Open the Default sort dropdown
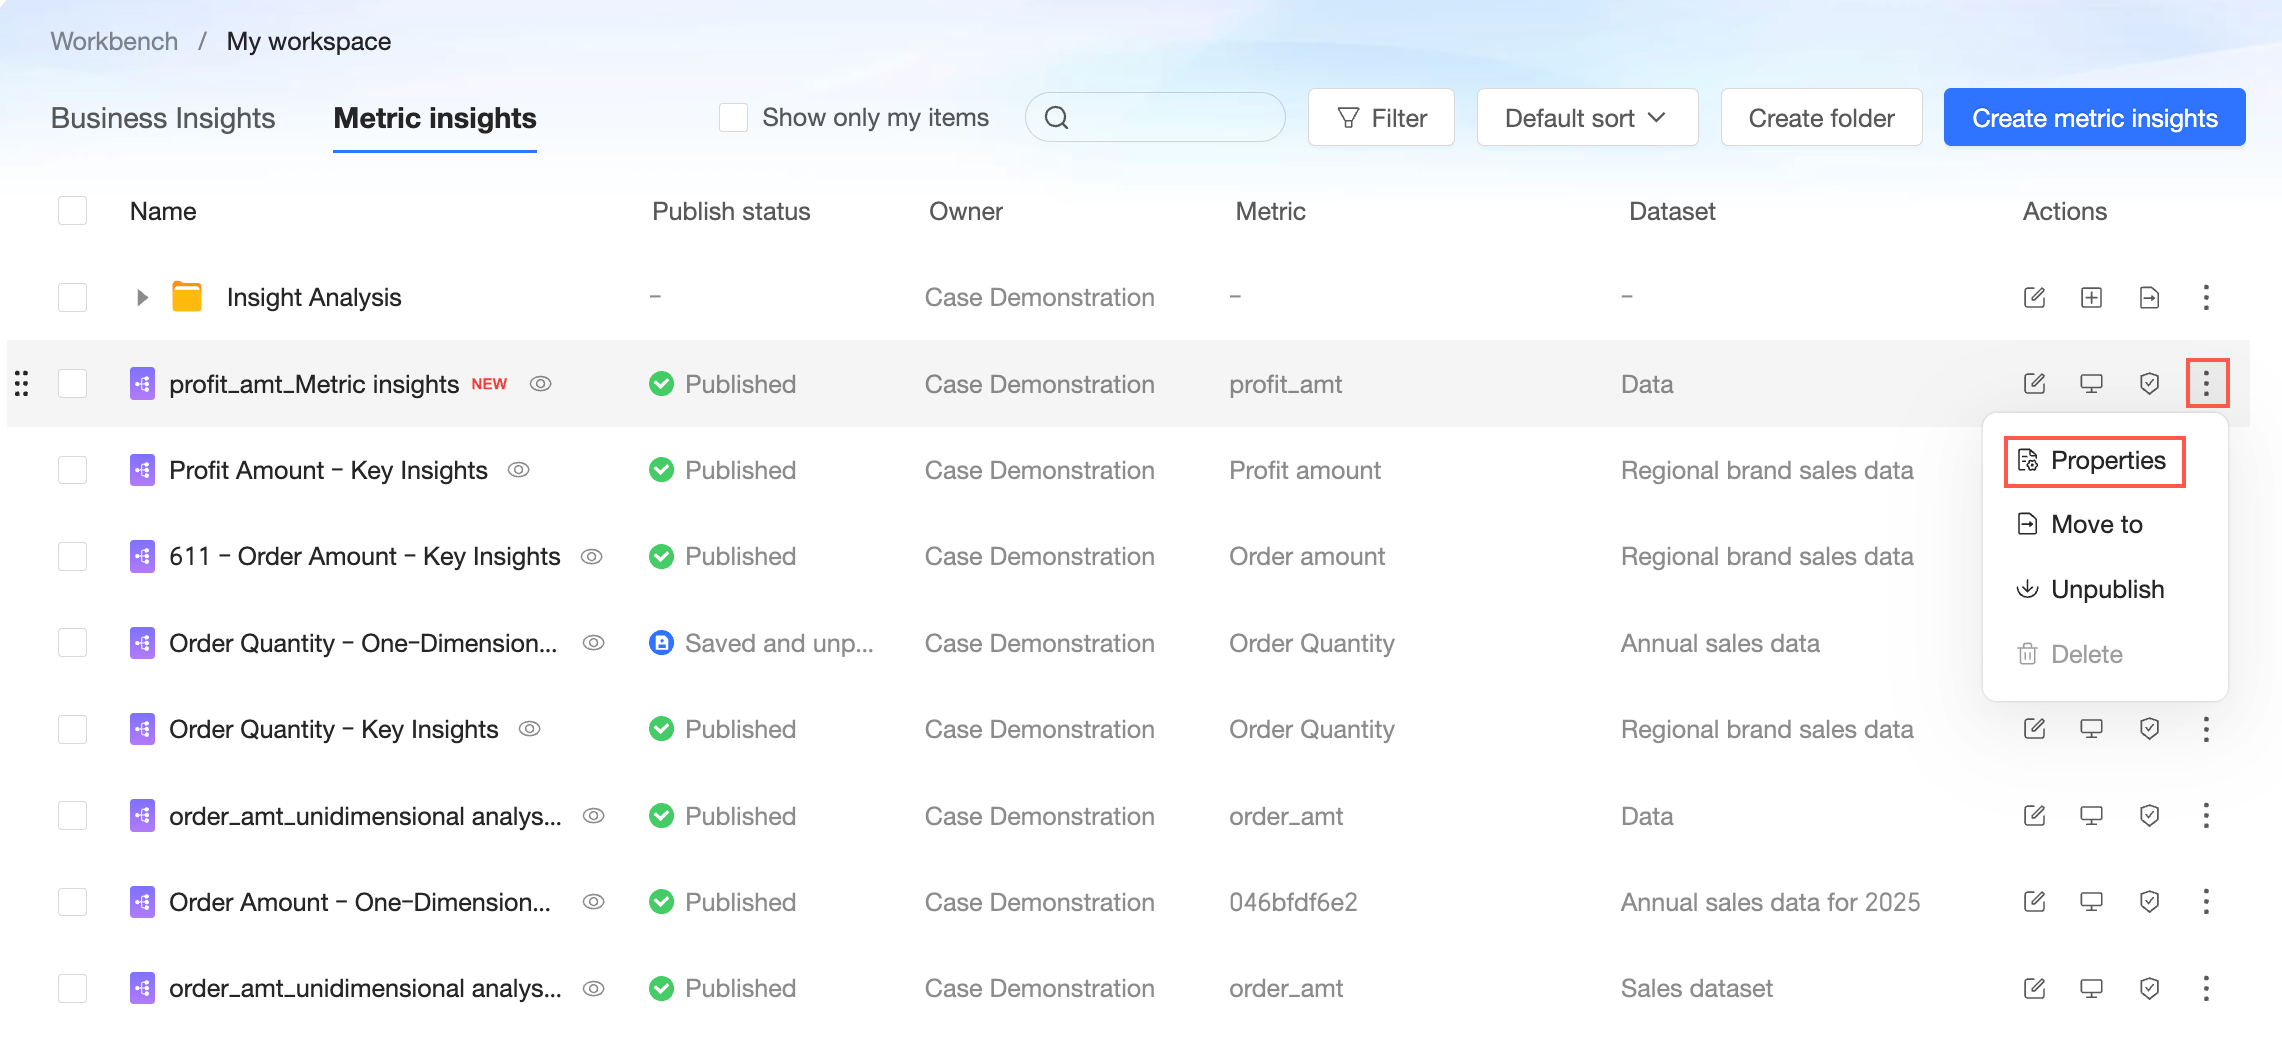Viewport: 2282px width, 1052px height. click(x=1587, y=118)
